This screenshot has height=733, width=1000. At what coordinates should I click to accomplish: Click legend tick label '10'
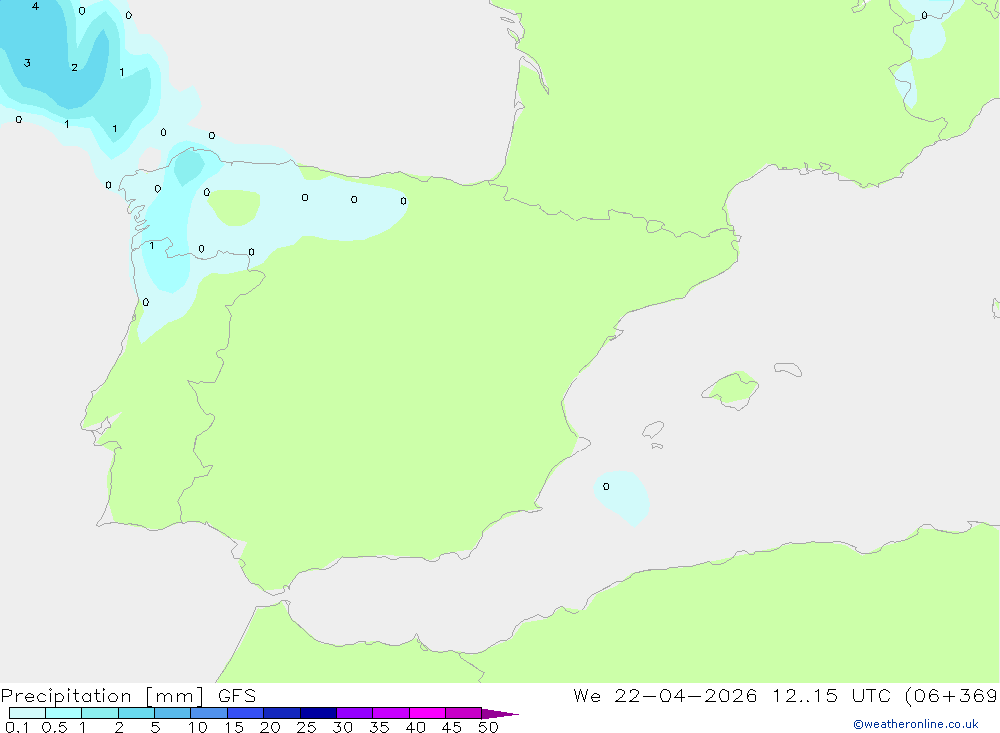pyautogui.click(x=198, y=727)
